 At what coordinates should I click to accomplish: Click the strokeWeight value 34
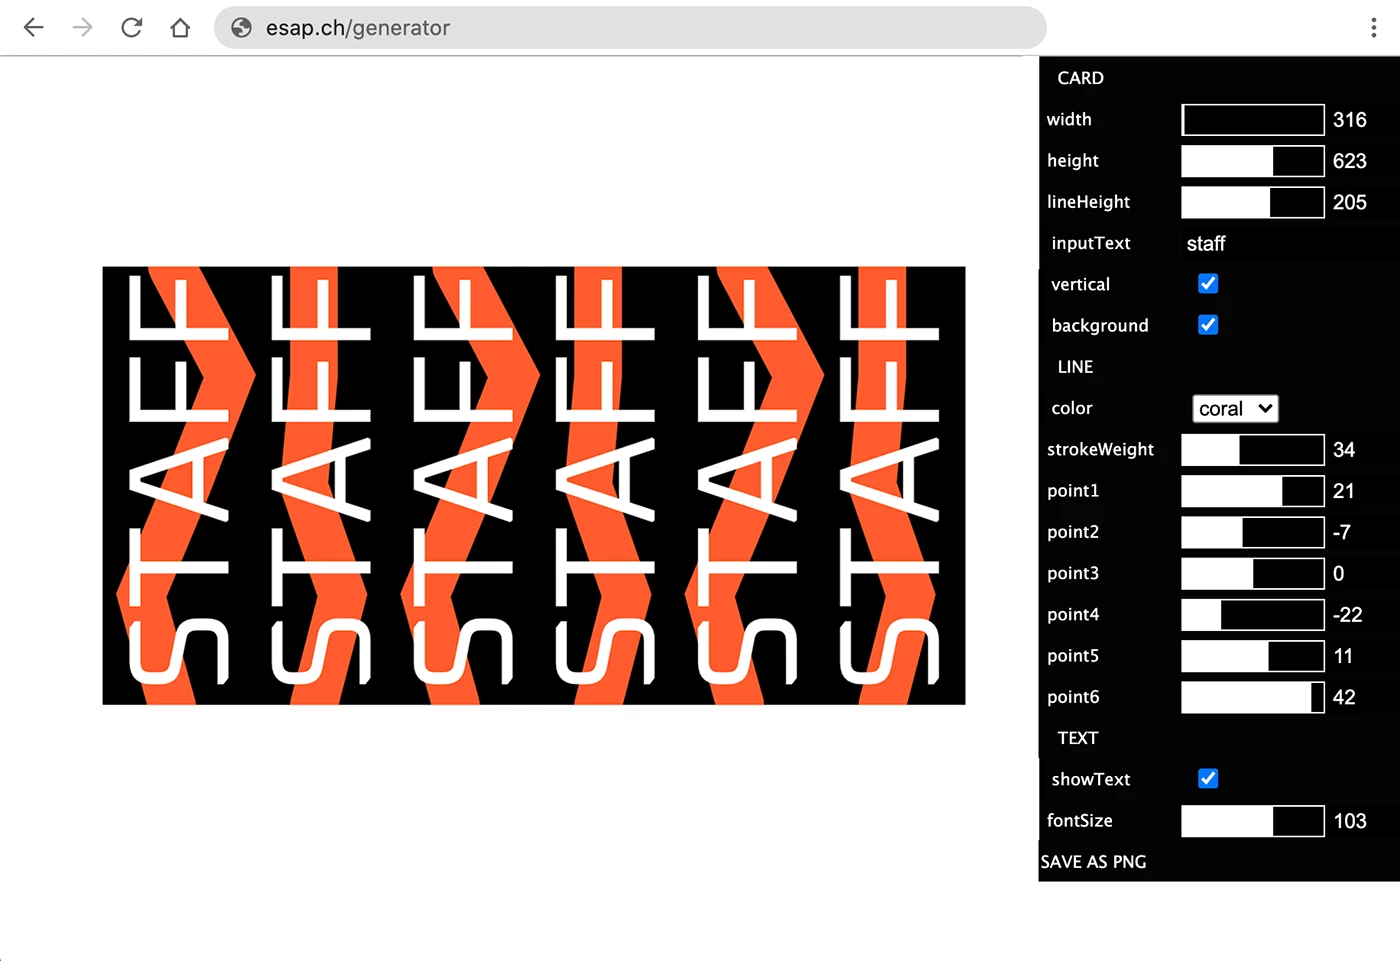(x=1344, y=450)
